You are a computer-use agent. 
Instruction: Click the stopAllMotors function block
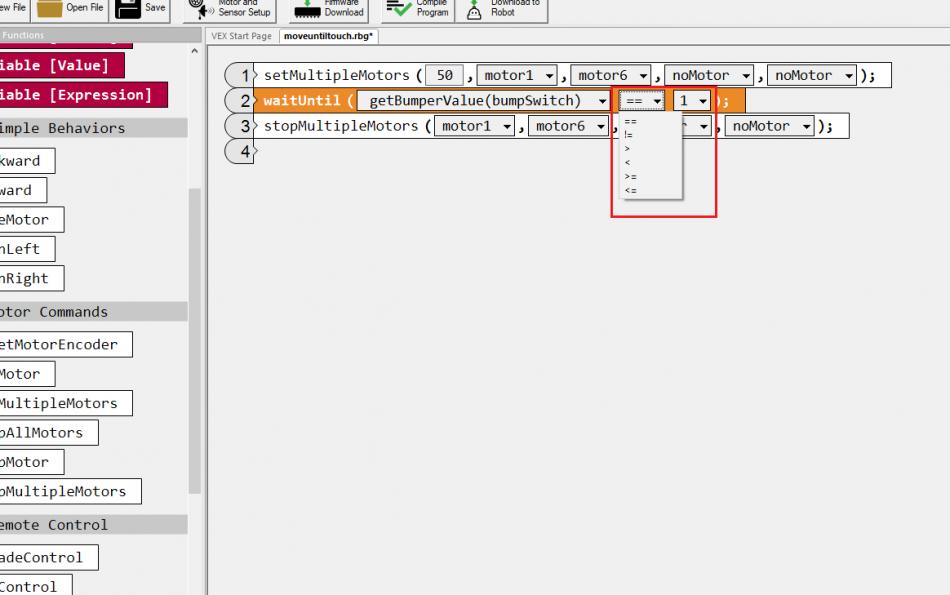49,433
